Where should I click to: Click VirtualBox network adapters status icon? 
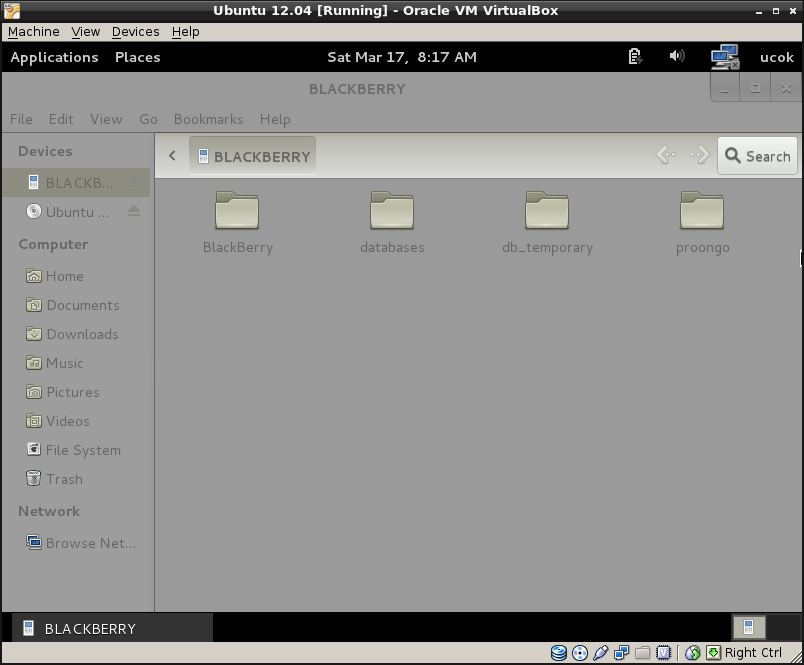(621, 653)
